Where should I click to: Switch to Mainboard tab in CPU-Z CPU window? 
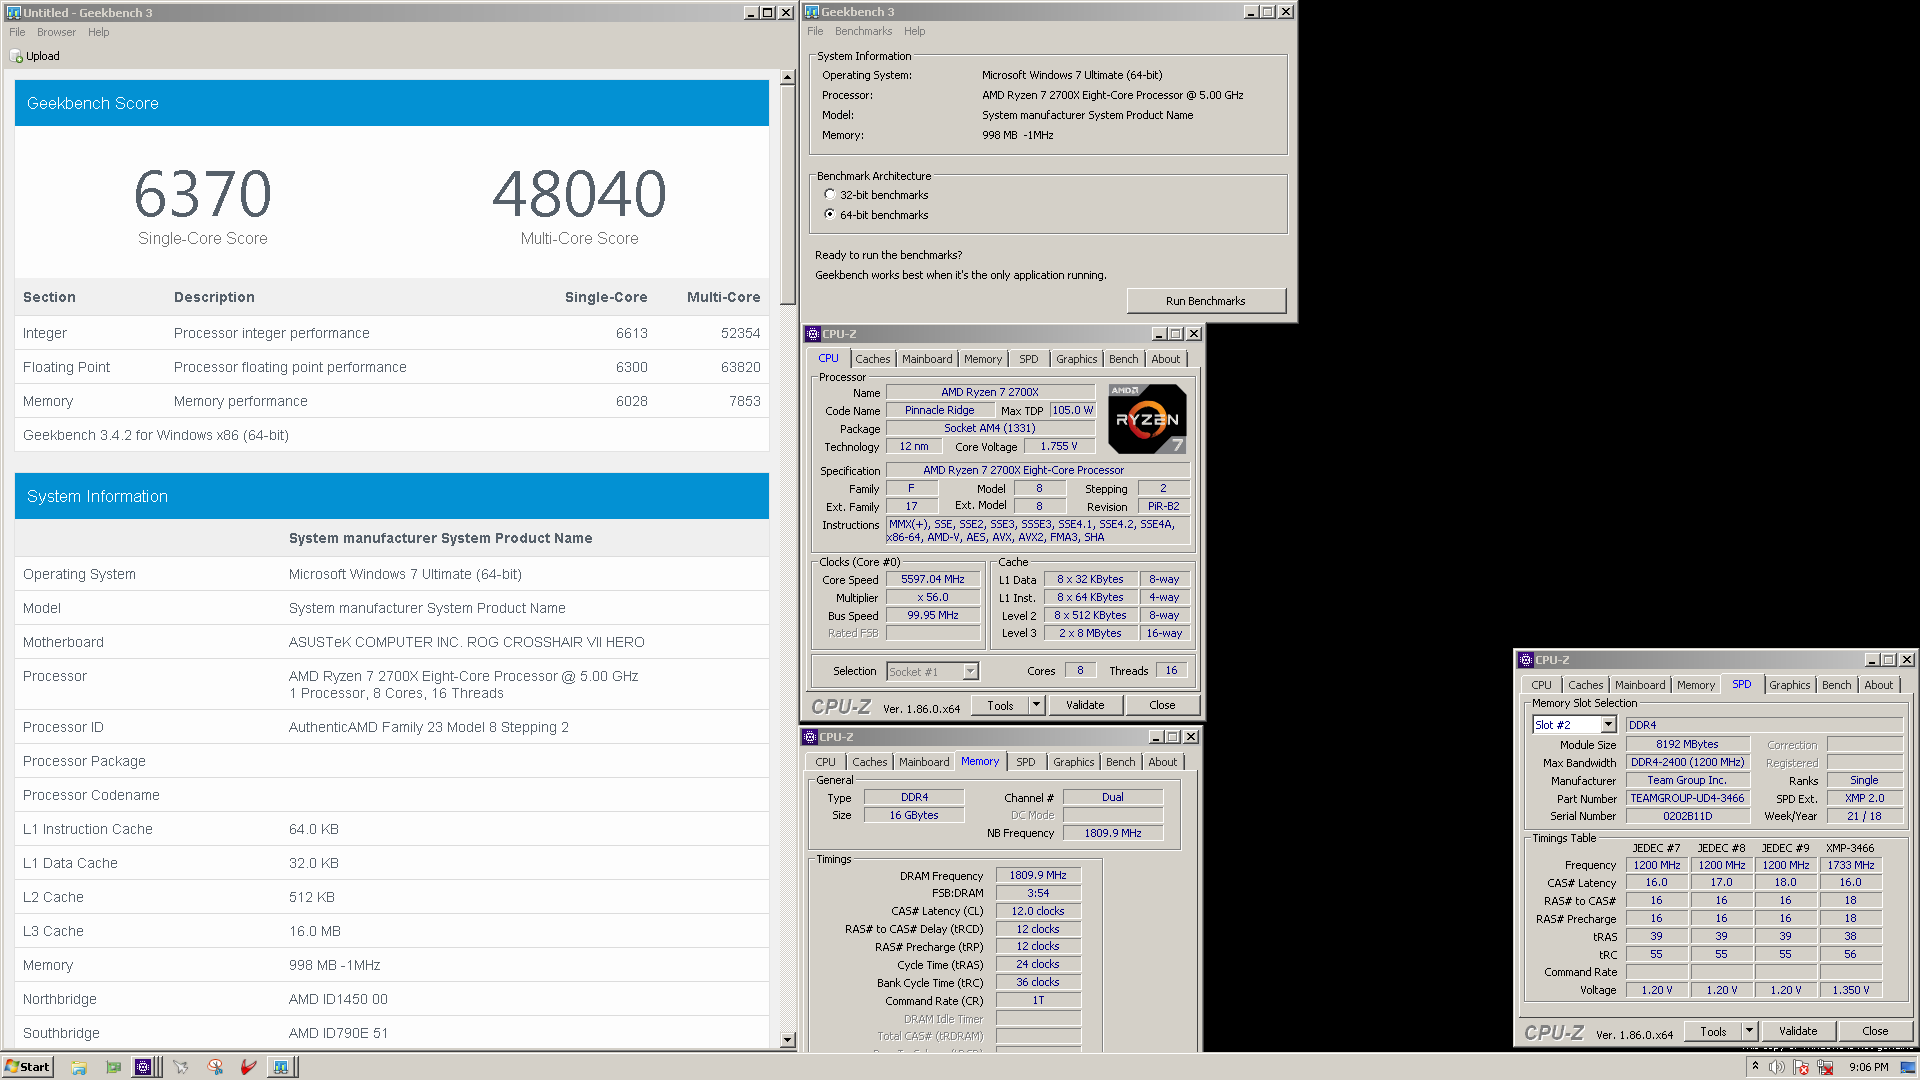click(927, 359)
